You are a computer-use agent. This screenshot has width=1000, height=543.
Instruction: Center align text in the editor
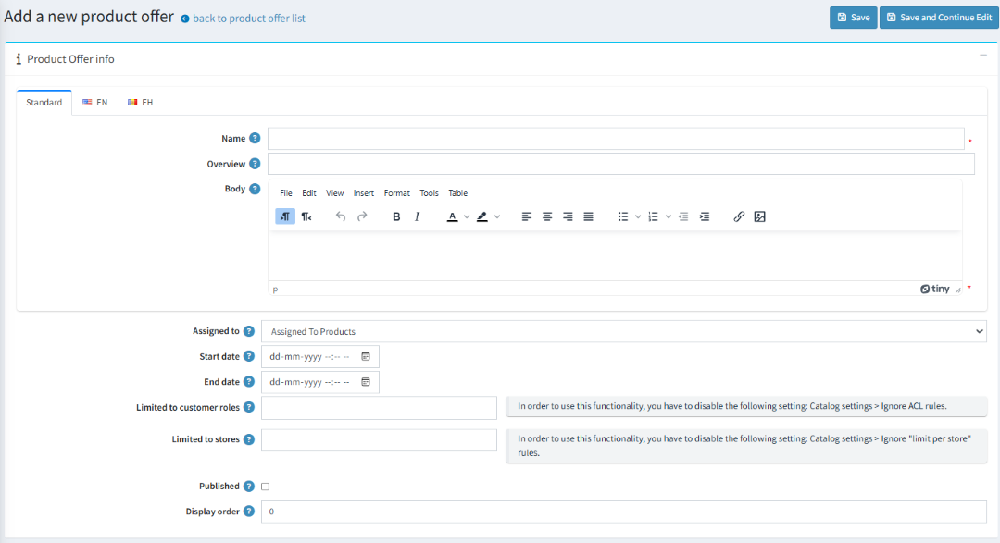coord(547,216)
